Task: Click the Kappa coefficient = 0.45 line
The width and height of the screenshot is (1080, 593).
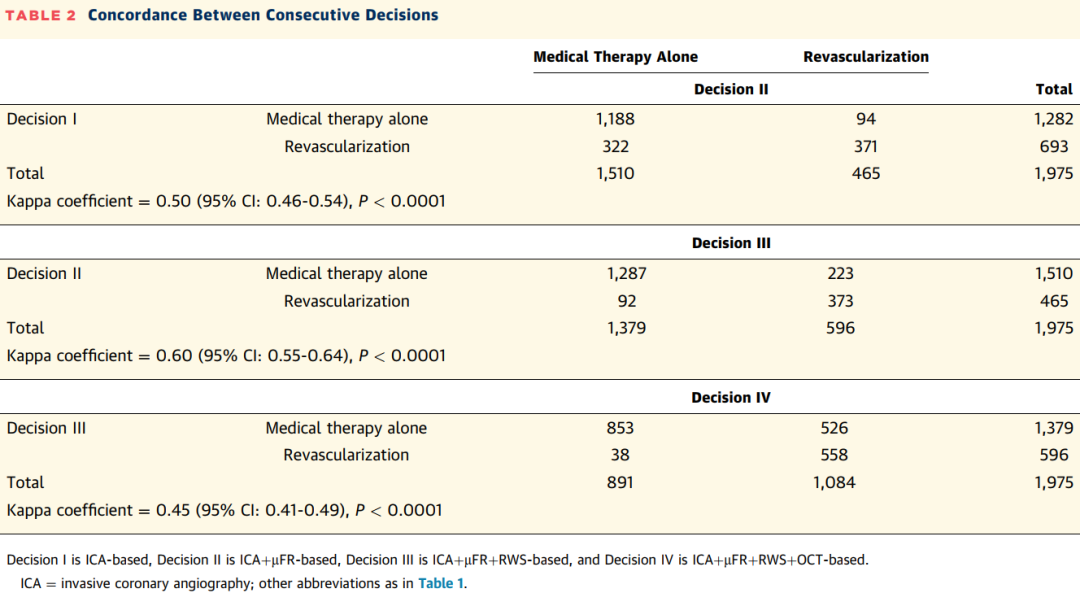Action: point(224,510)
